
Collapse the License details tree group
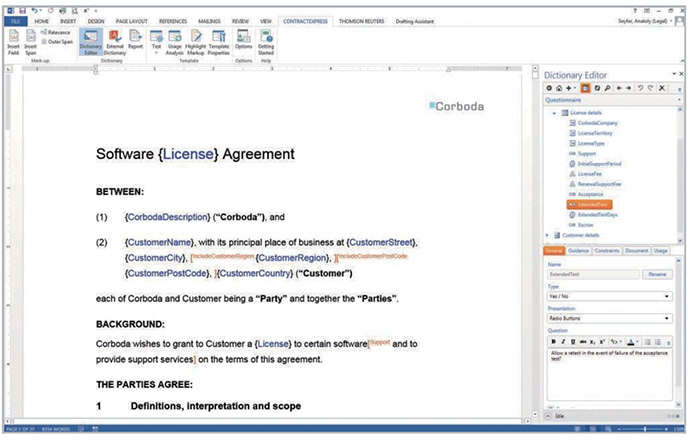[554, 113]
